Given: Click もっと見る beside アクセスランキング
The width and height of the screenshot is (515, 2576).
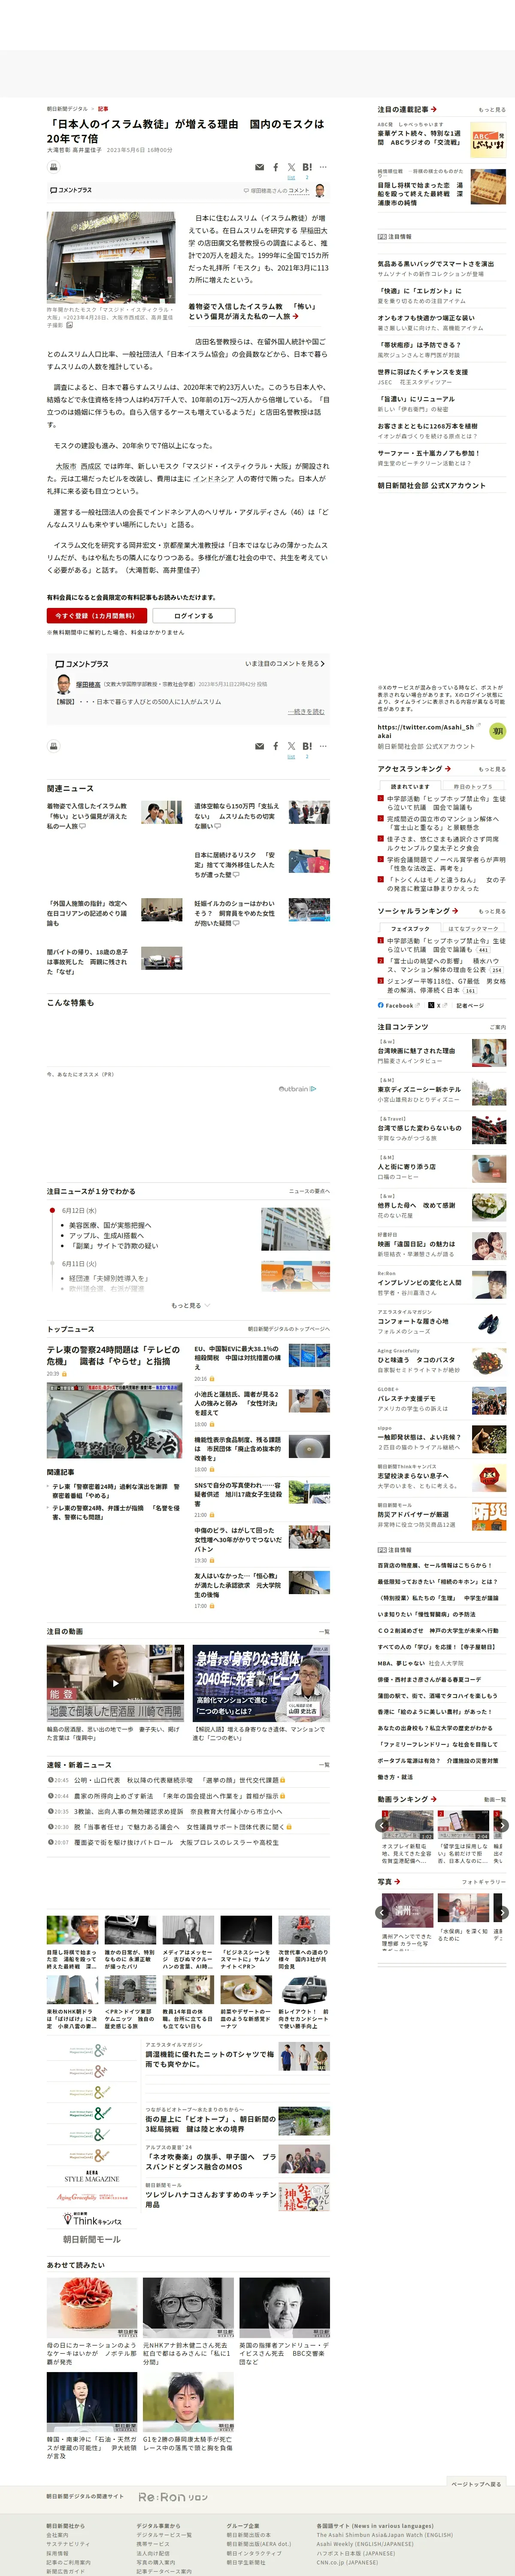Looking at the screenshot, I should [492, 769].
